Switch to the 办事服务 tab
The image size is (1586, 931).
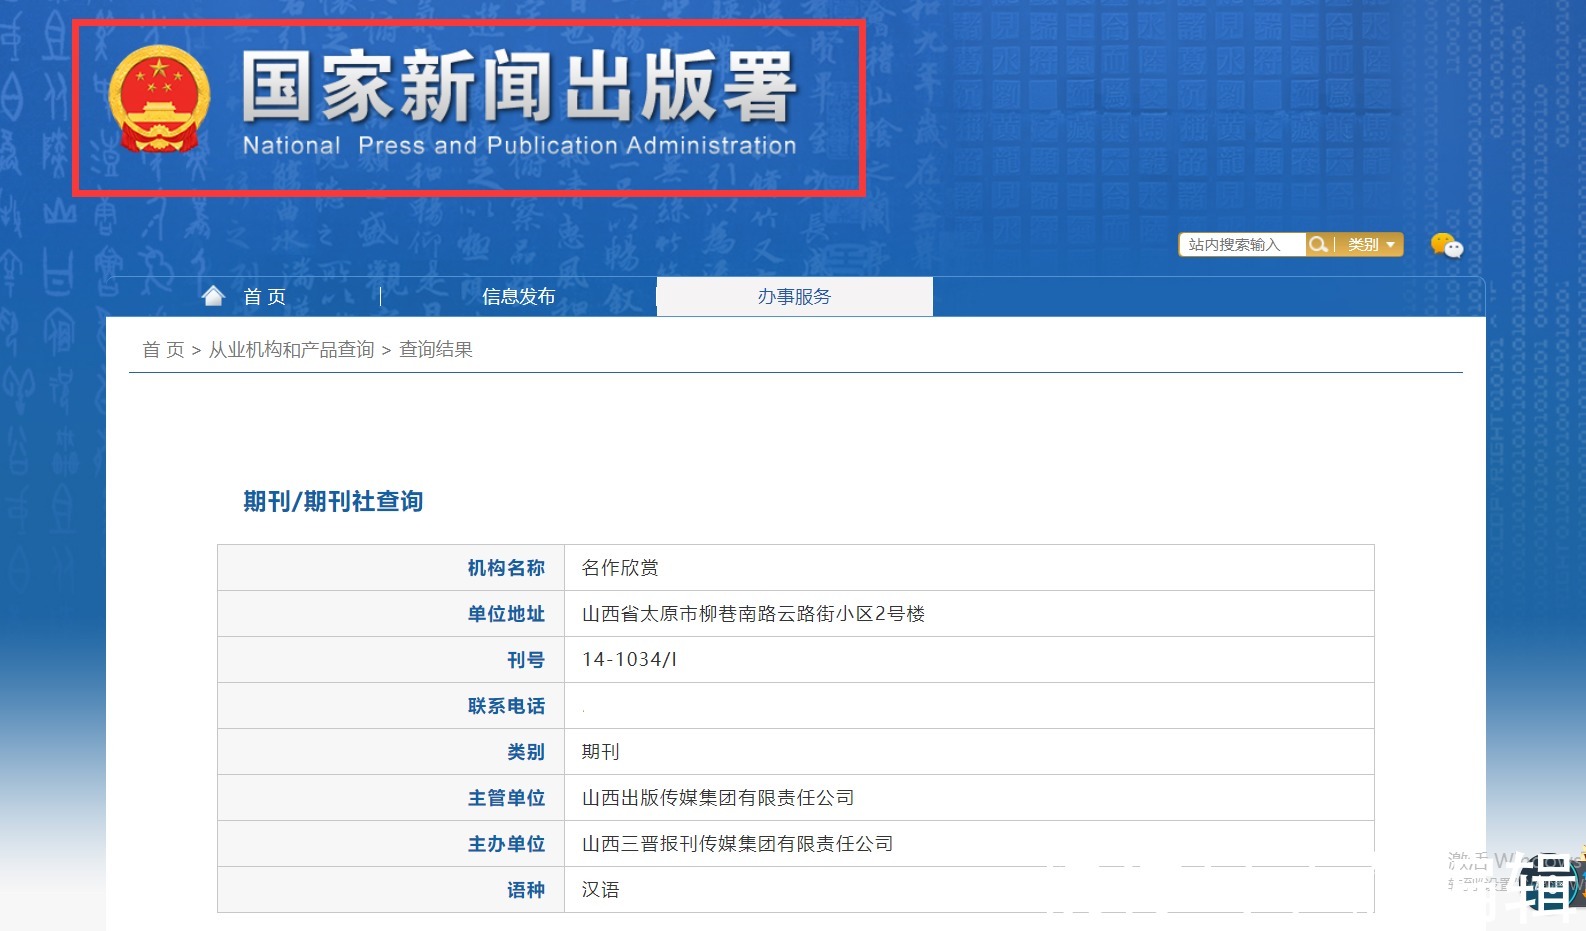[x=794, y=297]
